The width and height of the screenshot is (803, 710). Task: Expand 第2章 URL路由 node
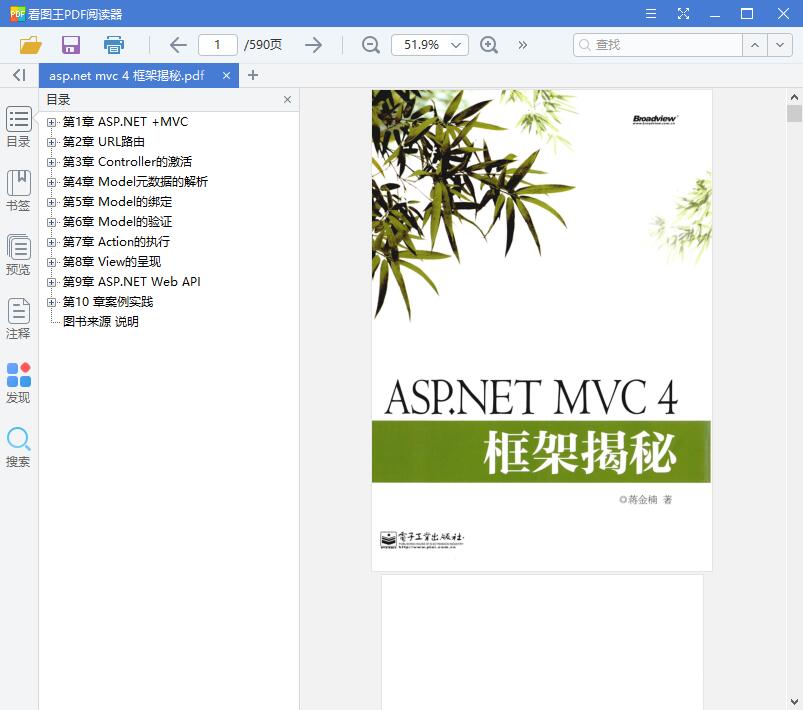click(x=51, y=142)
